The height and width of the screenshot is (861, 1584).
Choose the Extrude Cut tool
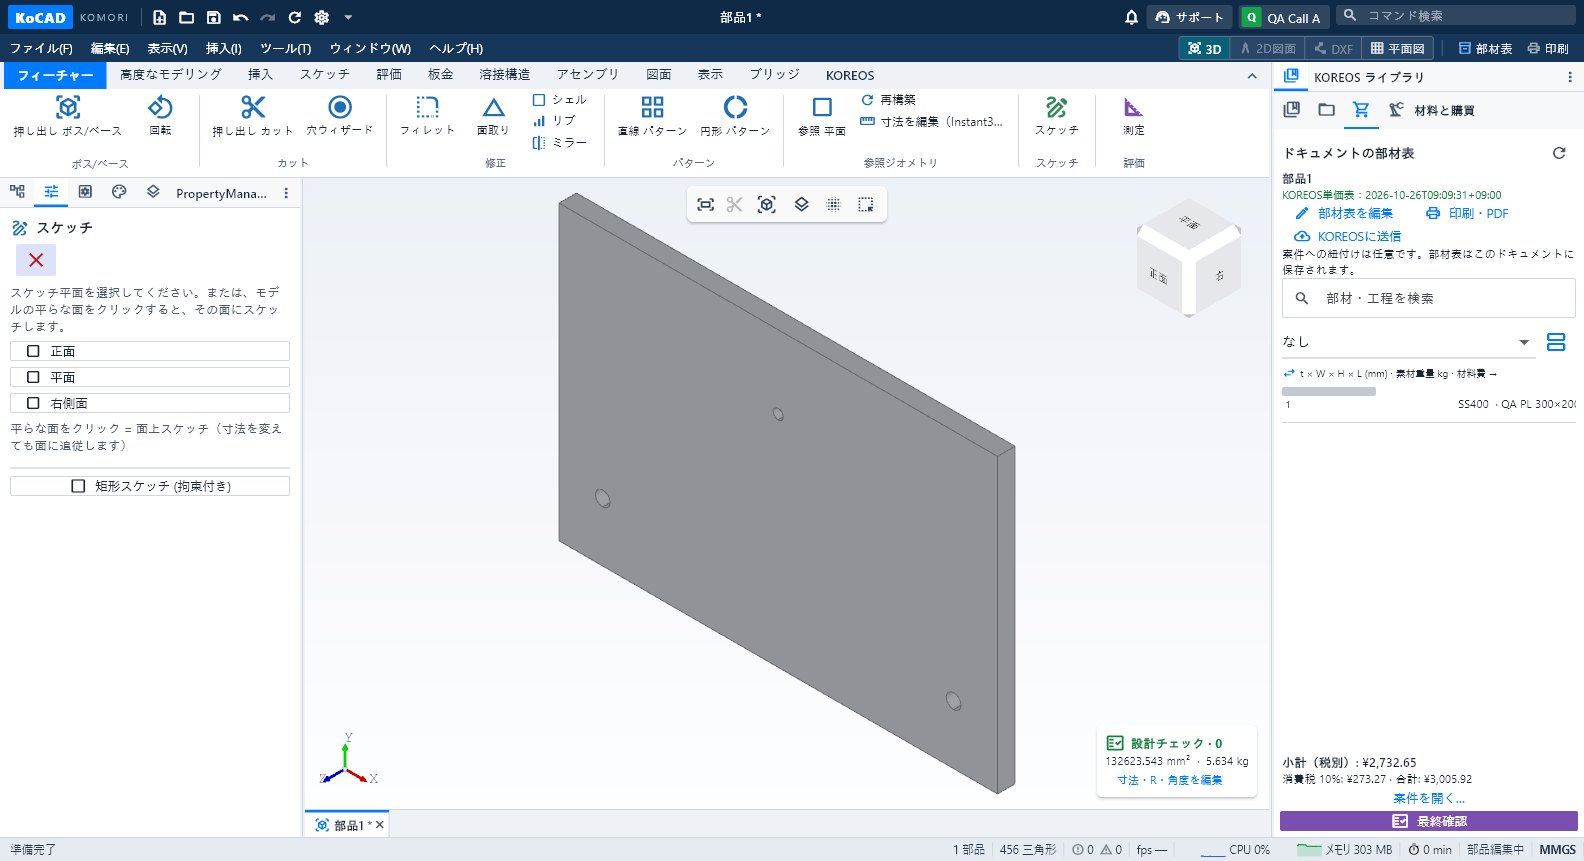tap(253, 116)
